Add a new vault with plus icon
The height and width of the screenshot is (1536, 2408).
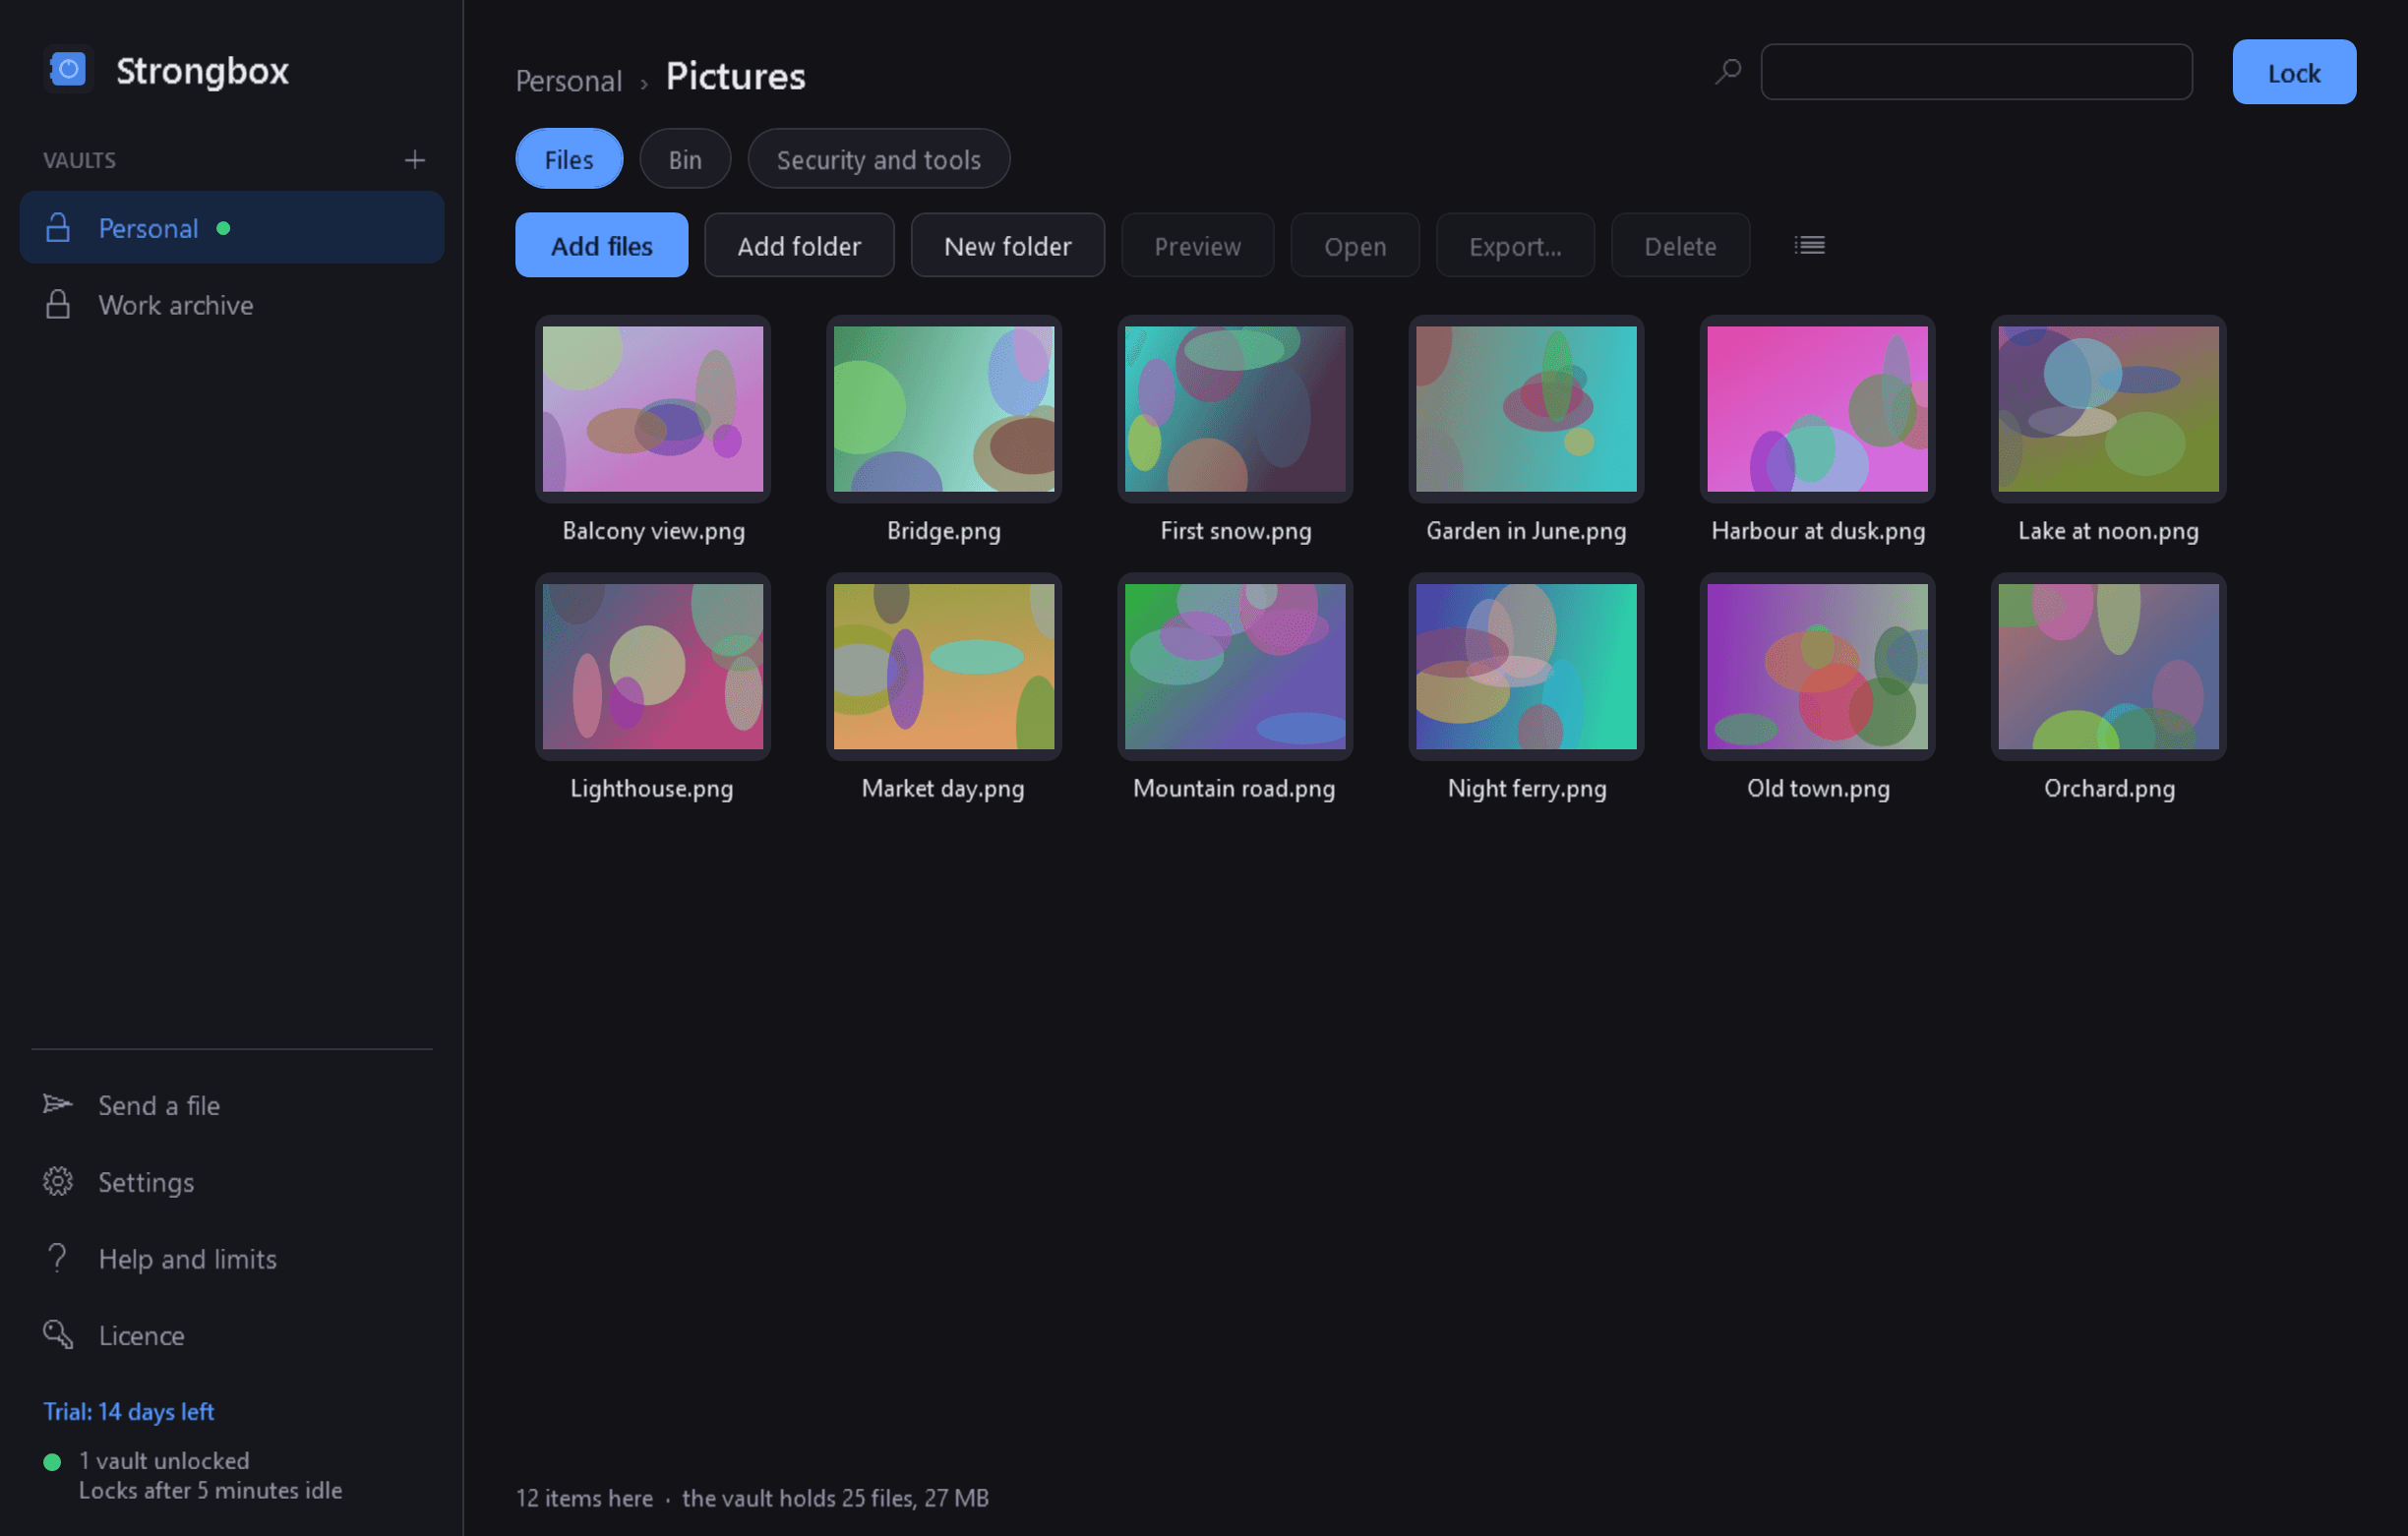click(414, 160)
